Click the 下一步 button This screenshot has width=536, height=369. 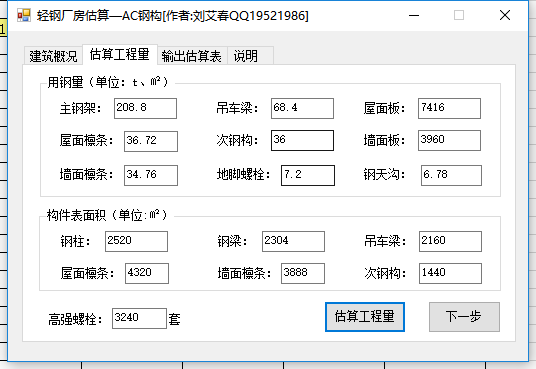point(464,317)
